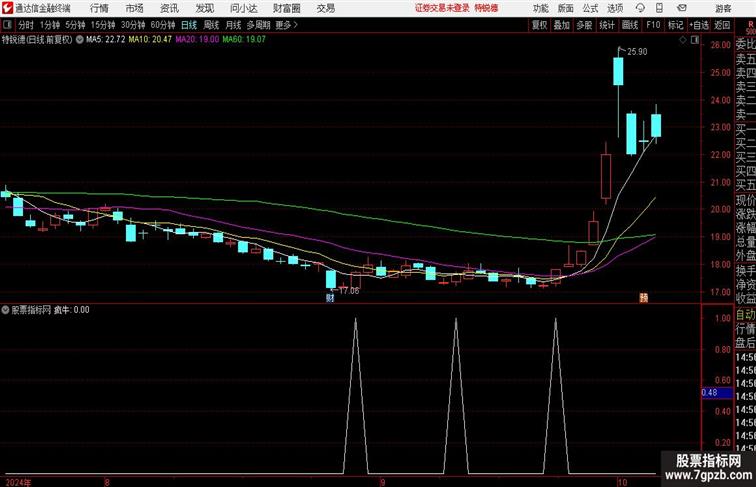Click the MA60: 19.07 indicator value

point(244,40)
